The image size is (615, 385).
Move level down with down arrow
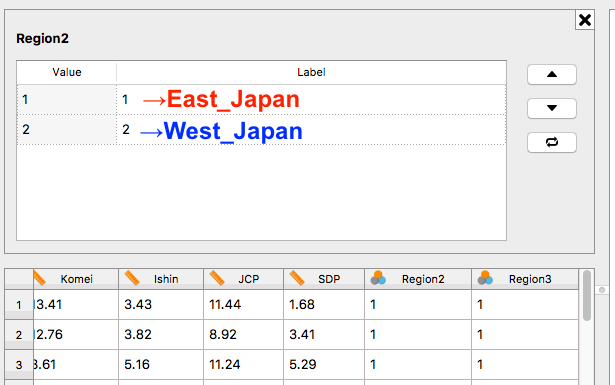[551, 108]
